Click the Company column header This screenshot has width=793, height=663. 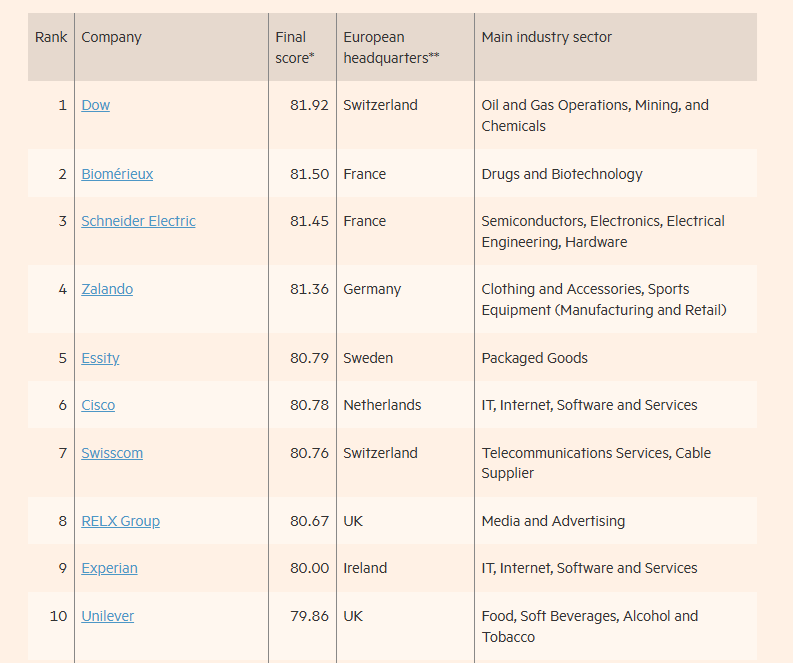[x=111, y=38]
